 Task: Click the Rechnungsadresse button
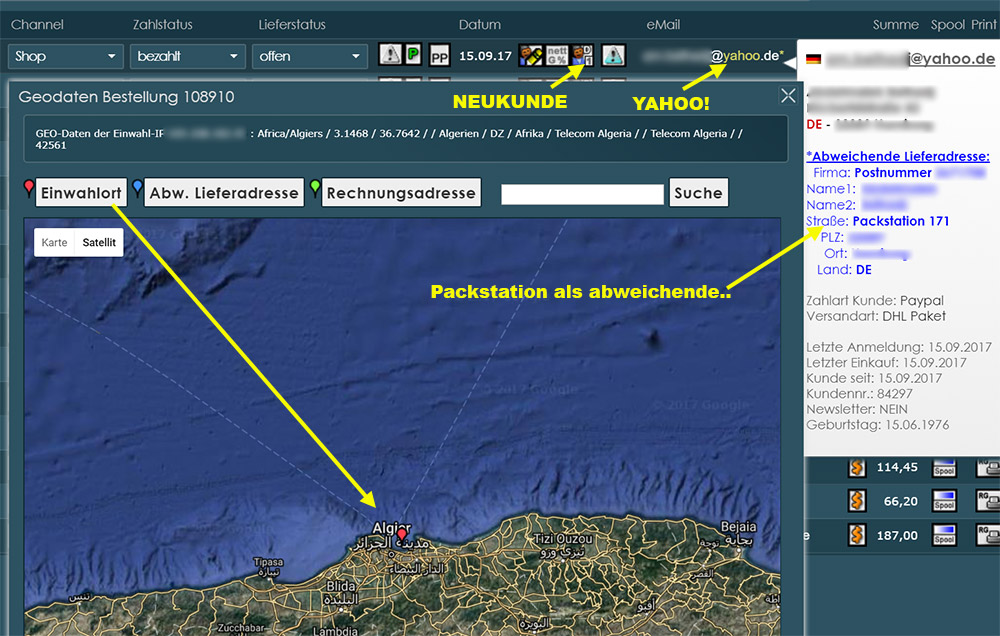(401, 193)
